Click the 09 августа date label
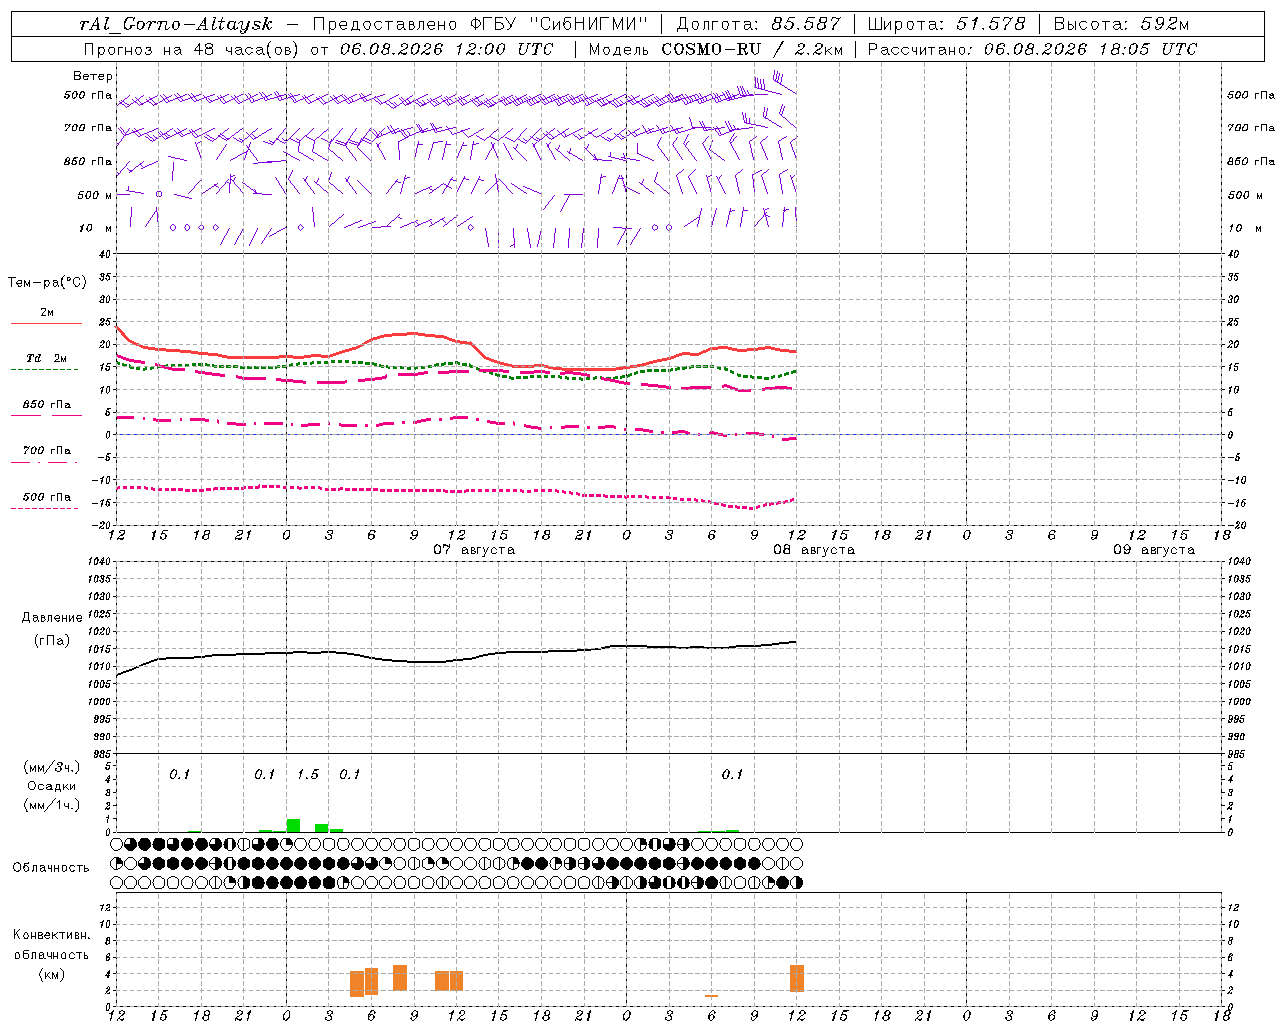The height and width of the screenshot is (1024, 1280). [x=1154, y=550]
